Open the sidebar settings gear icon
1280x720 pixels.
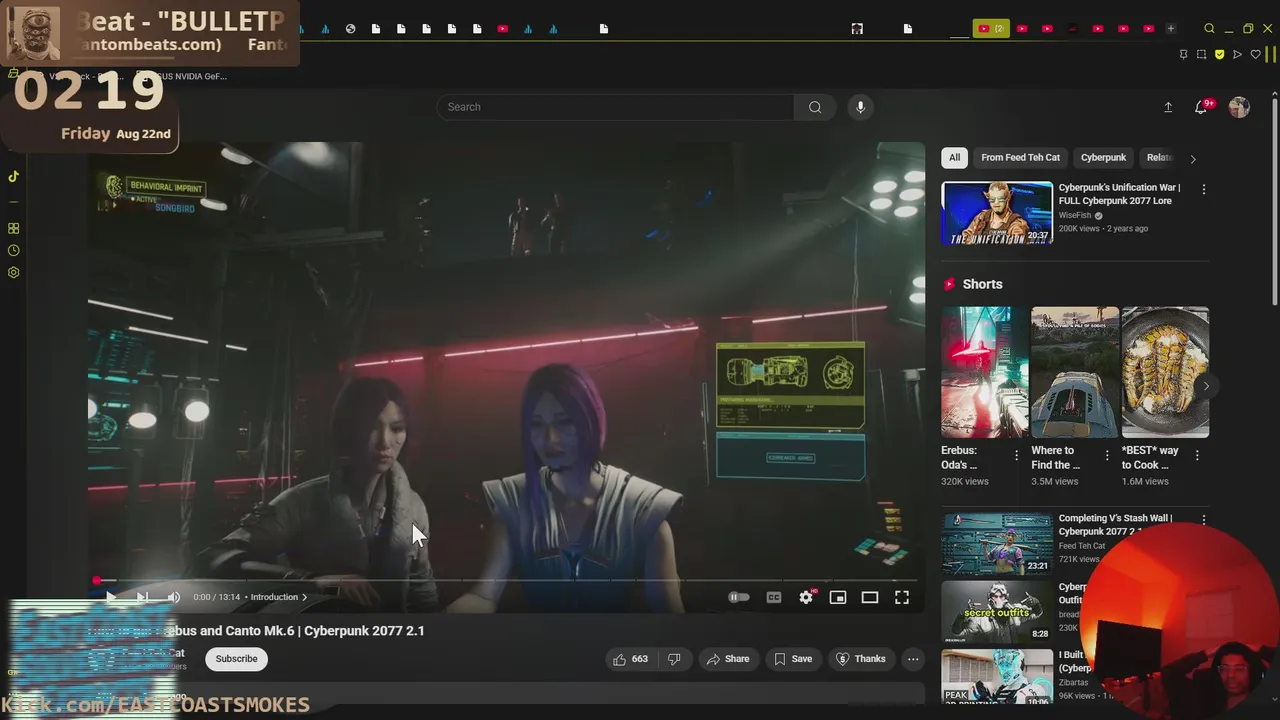click(x=13, y=272)
